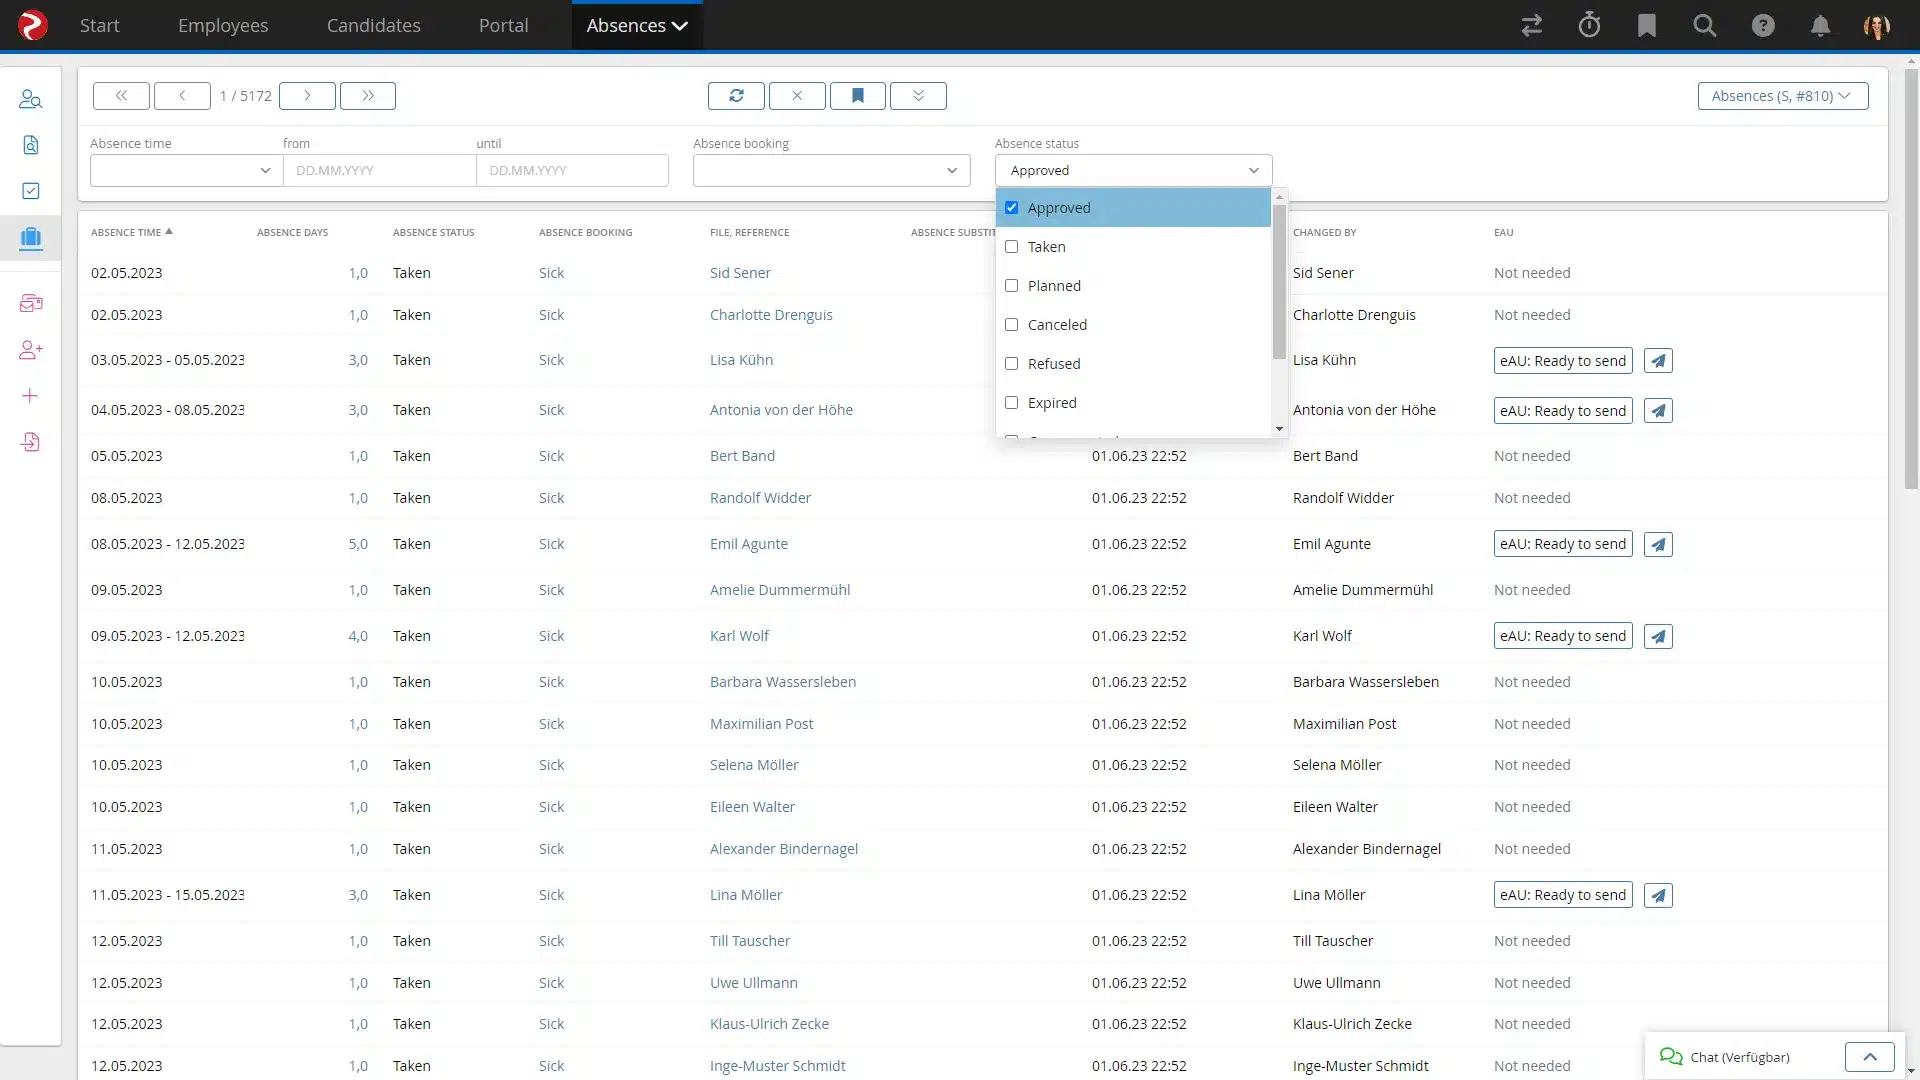Open the Portal tab
Screen dimensions: 1920x1080
pos(503,25)
